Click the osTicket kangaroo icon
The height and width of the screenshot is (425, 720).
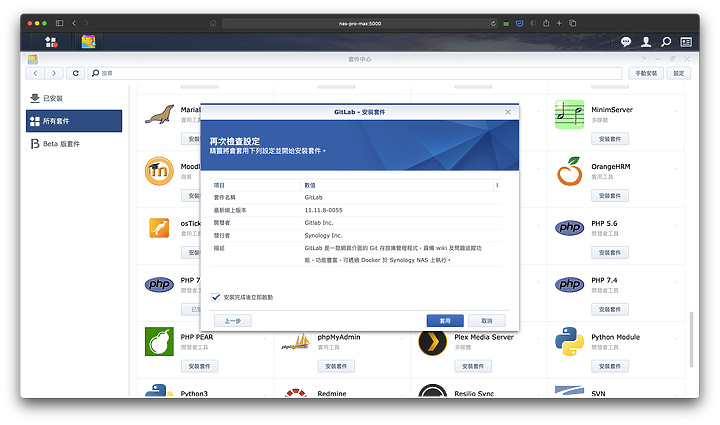[159, 228]
